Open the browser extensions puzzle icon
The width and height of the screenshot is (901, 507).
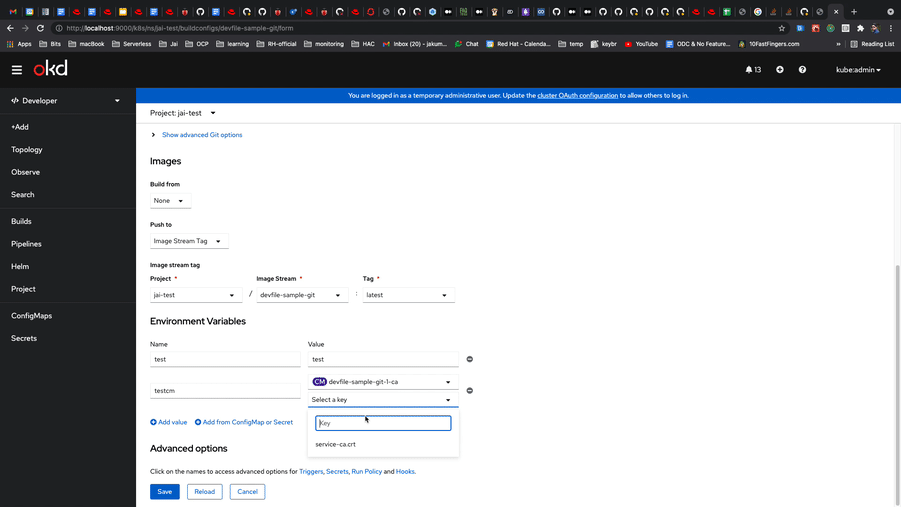coord(860,28)
